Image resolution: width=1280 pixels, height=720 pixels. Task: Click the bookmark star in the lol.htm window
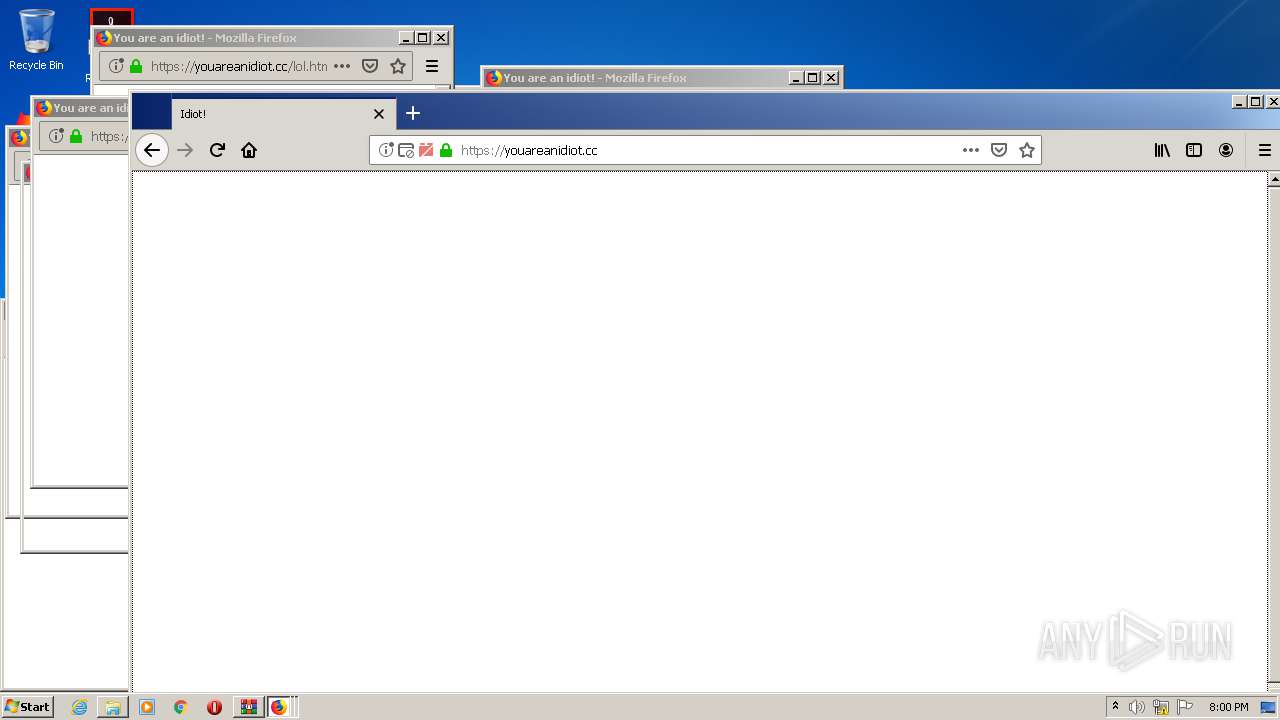(x=398, y=66)
